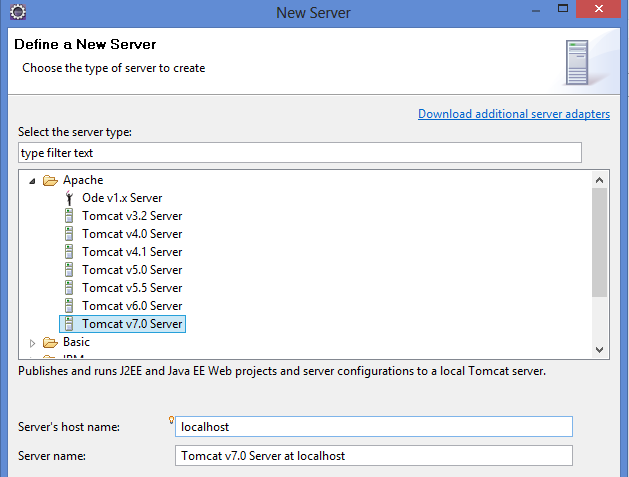Select Ode v1.x Server
The height and width of the screenshot is (477, 629).
[x=122, y=198]
